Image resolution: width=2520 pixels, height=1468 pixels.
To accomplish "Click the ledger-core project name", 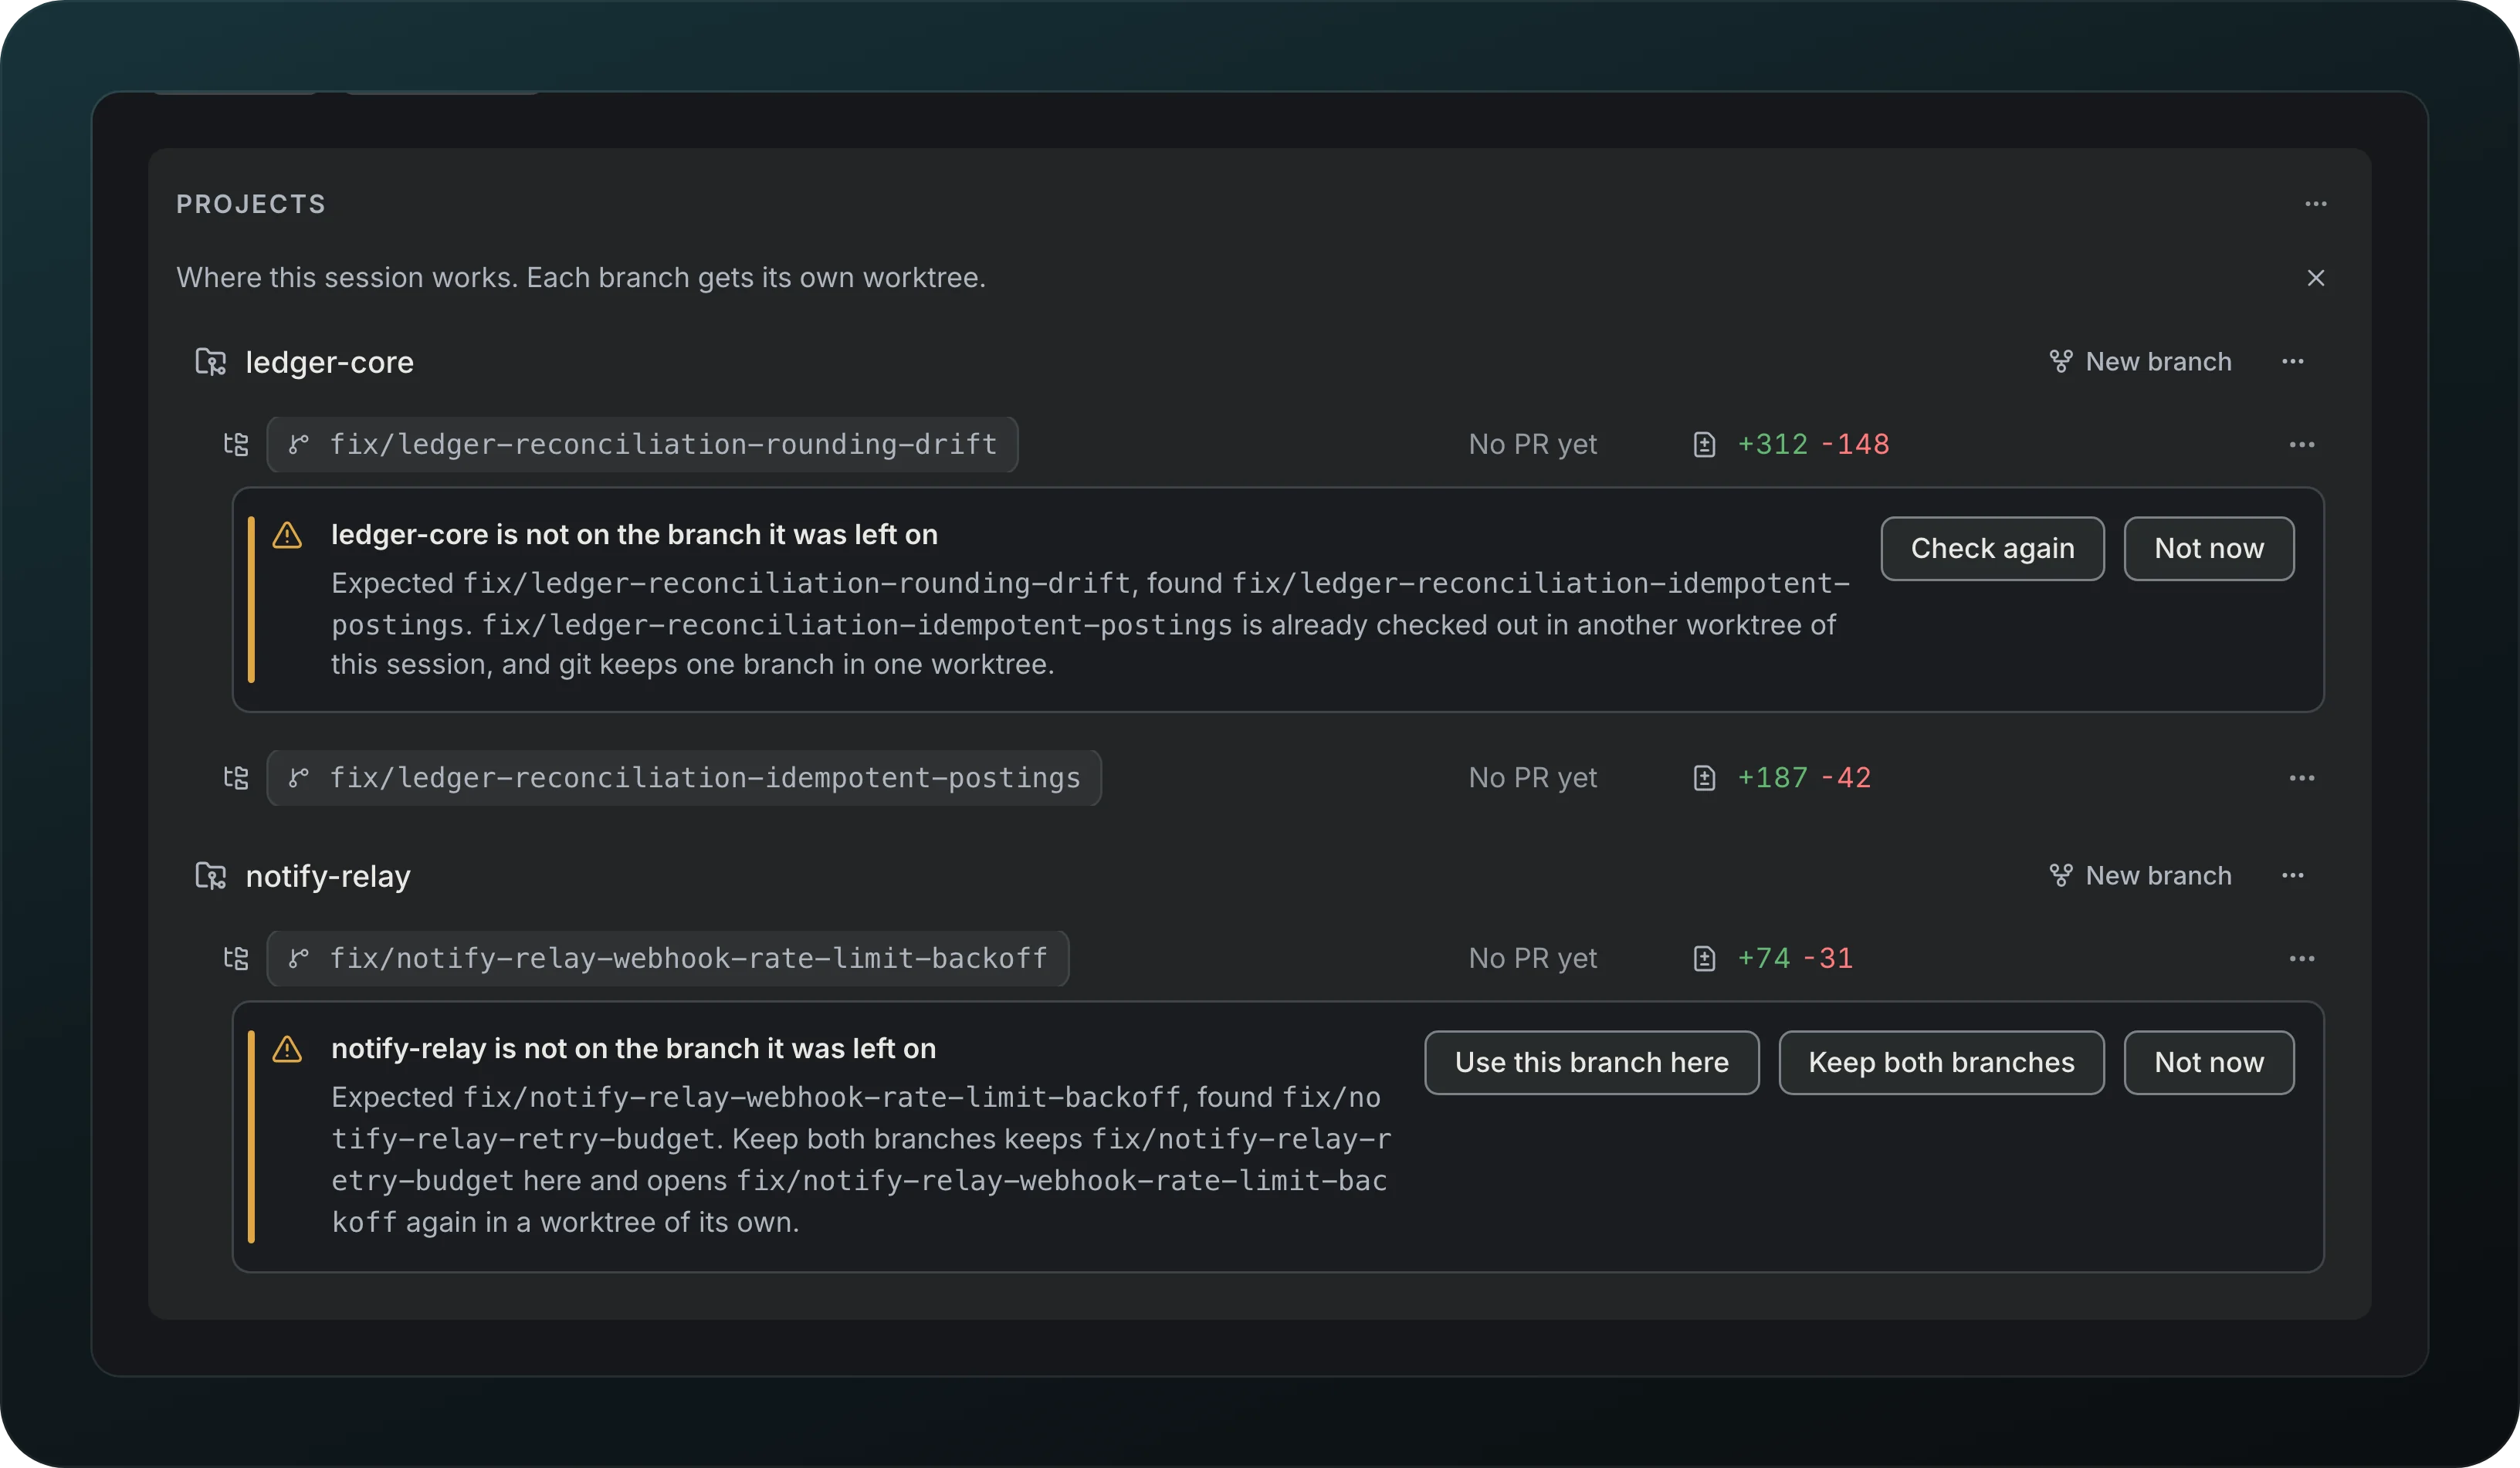I will point(329,362).
